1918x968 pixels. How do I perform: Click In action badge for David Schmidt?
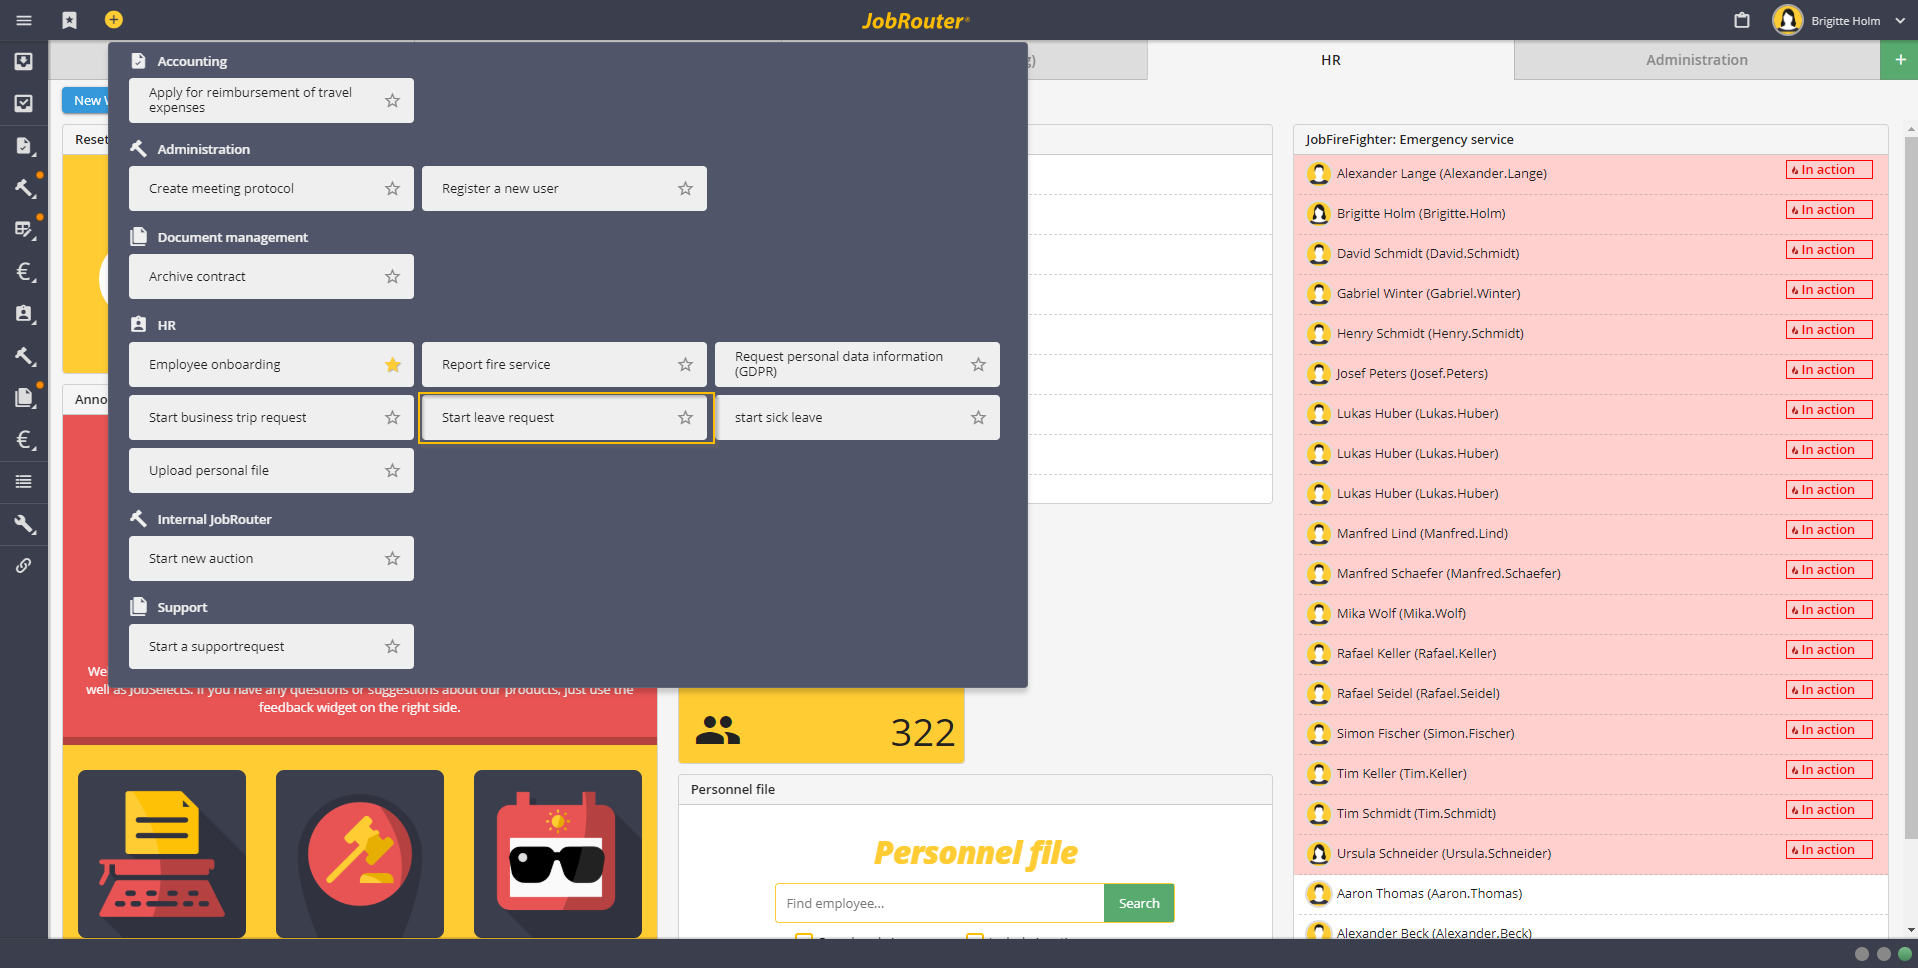click(1829, 250)
